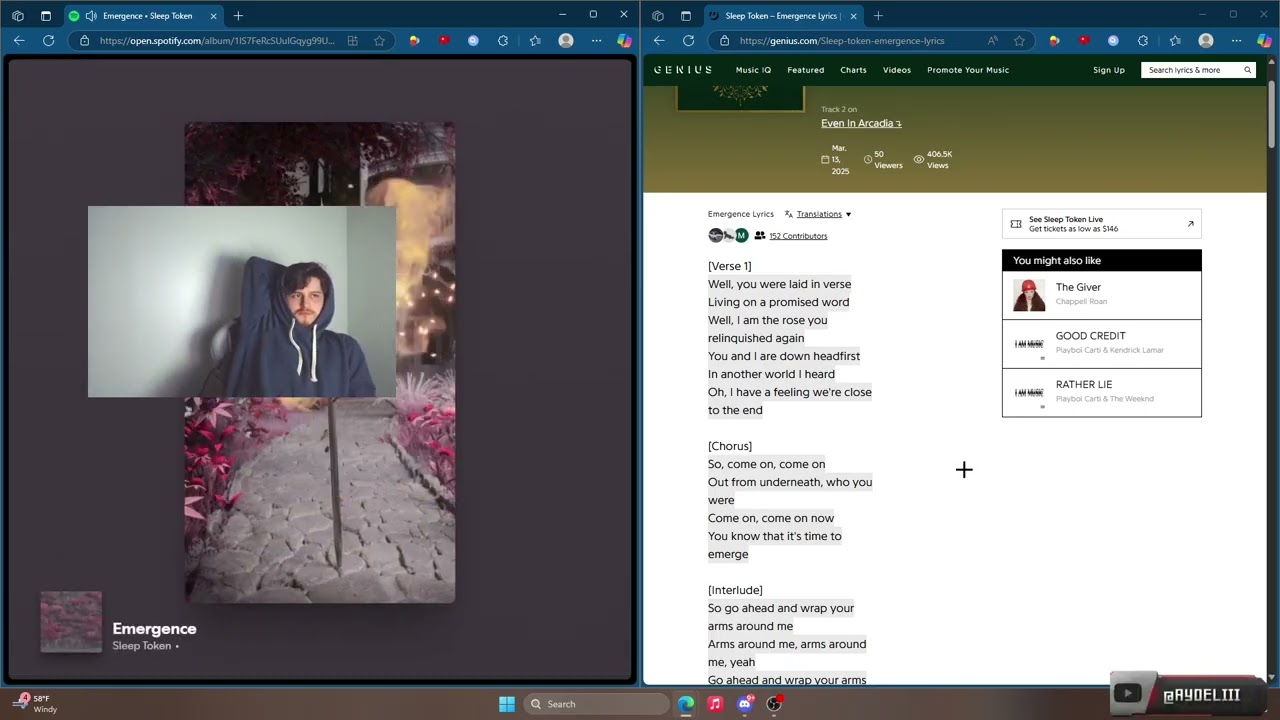Open the Apple Music taskbar icon
Image resolution: width=1280 pixels, height=720 pixels.
coord(715,704)
